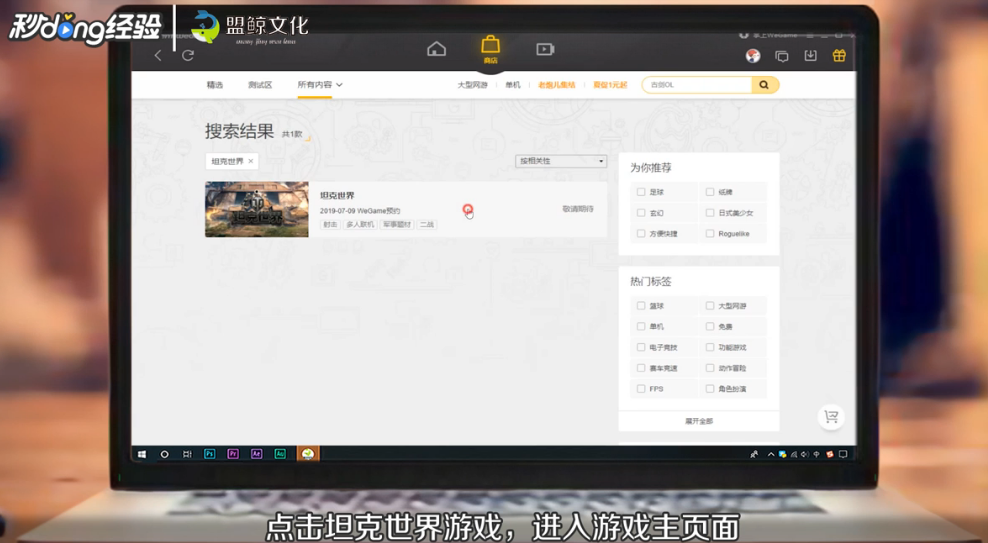Viewport: 988px width, 543px height.
Task: Check the Roguelike tag checkbox
Action: 709,233
